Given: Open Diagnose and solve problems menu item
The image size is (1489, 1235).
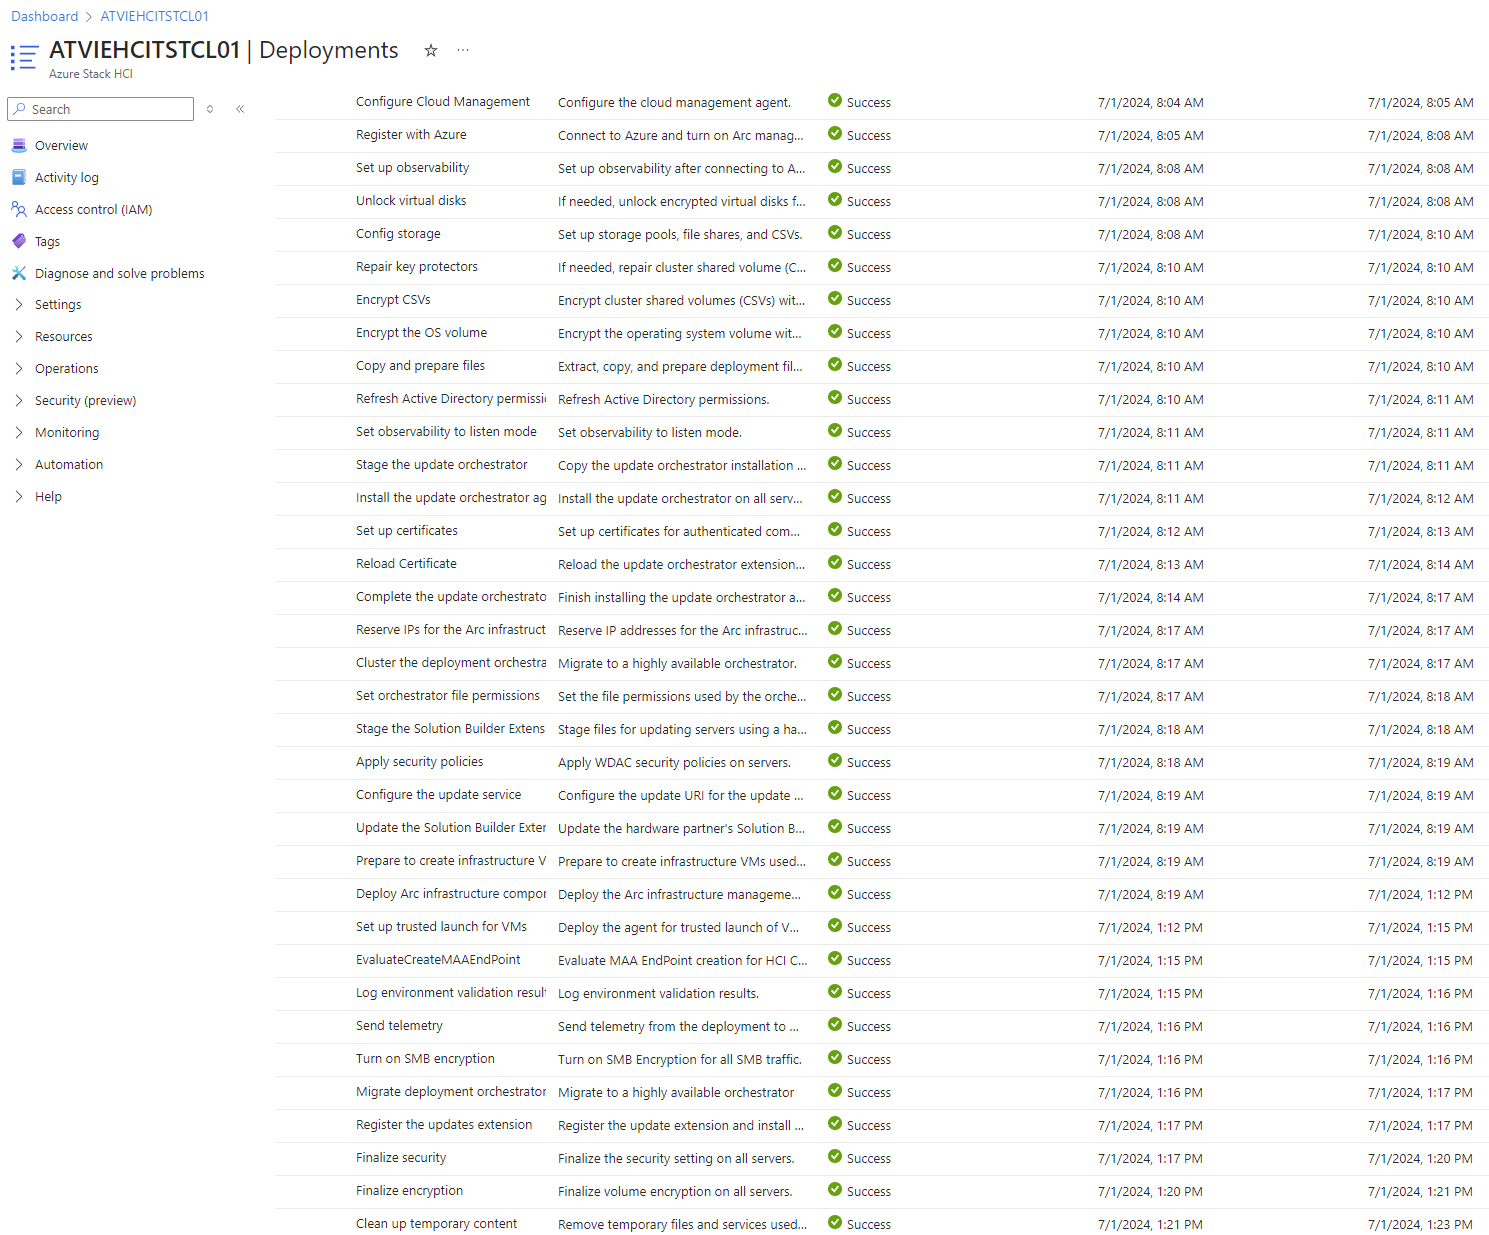Looking at the screenshot, I should (x=119, y=274).
